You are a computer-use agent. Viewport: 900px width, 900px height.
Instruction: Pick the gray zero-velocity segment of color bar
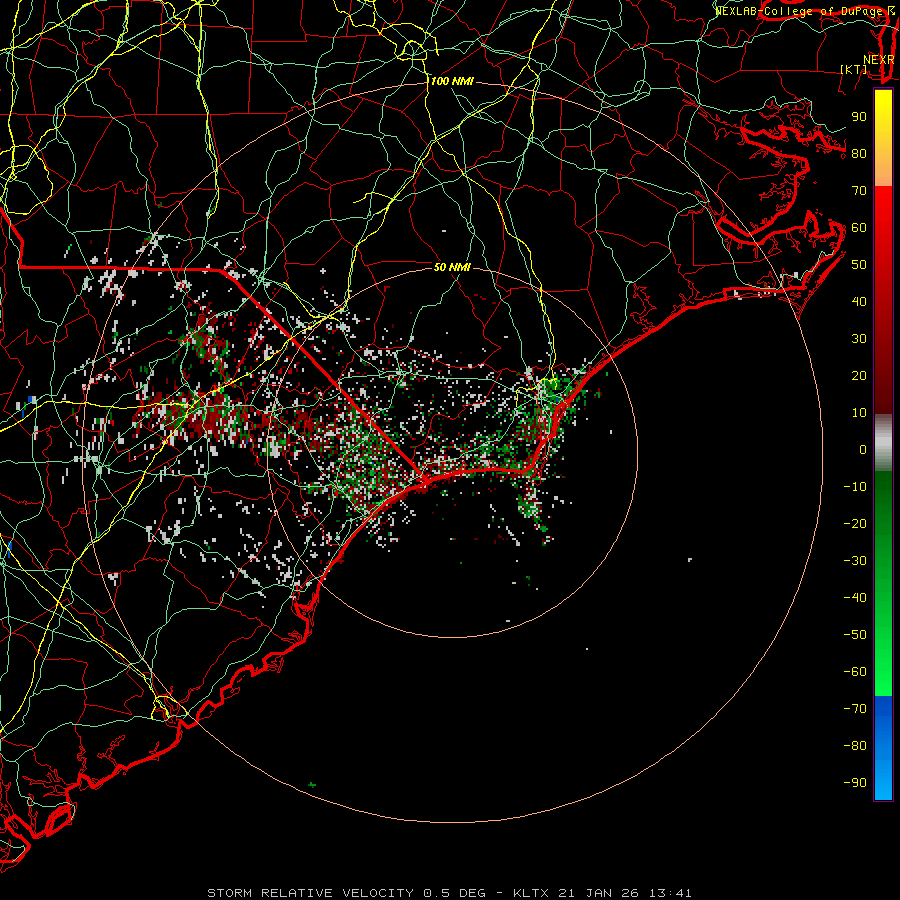[883, 443]
